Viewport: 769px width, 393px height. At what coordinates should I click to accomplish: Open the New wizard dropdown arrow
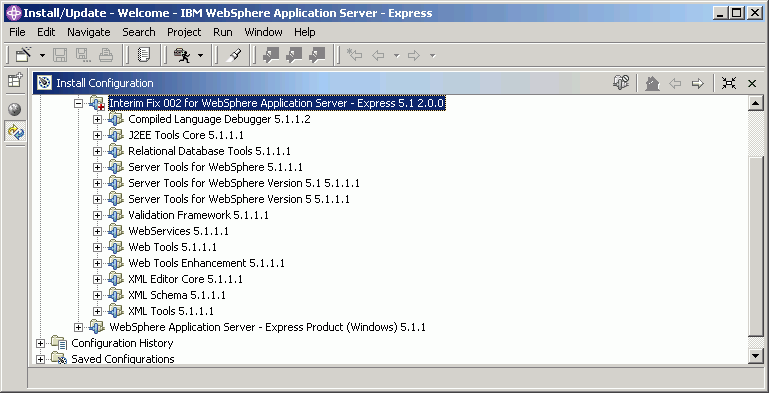click(42, 55)
